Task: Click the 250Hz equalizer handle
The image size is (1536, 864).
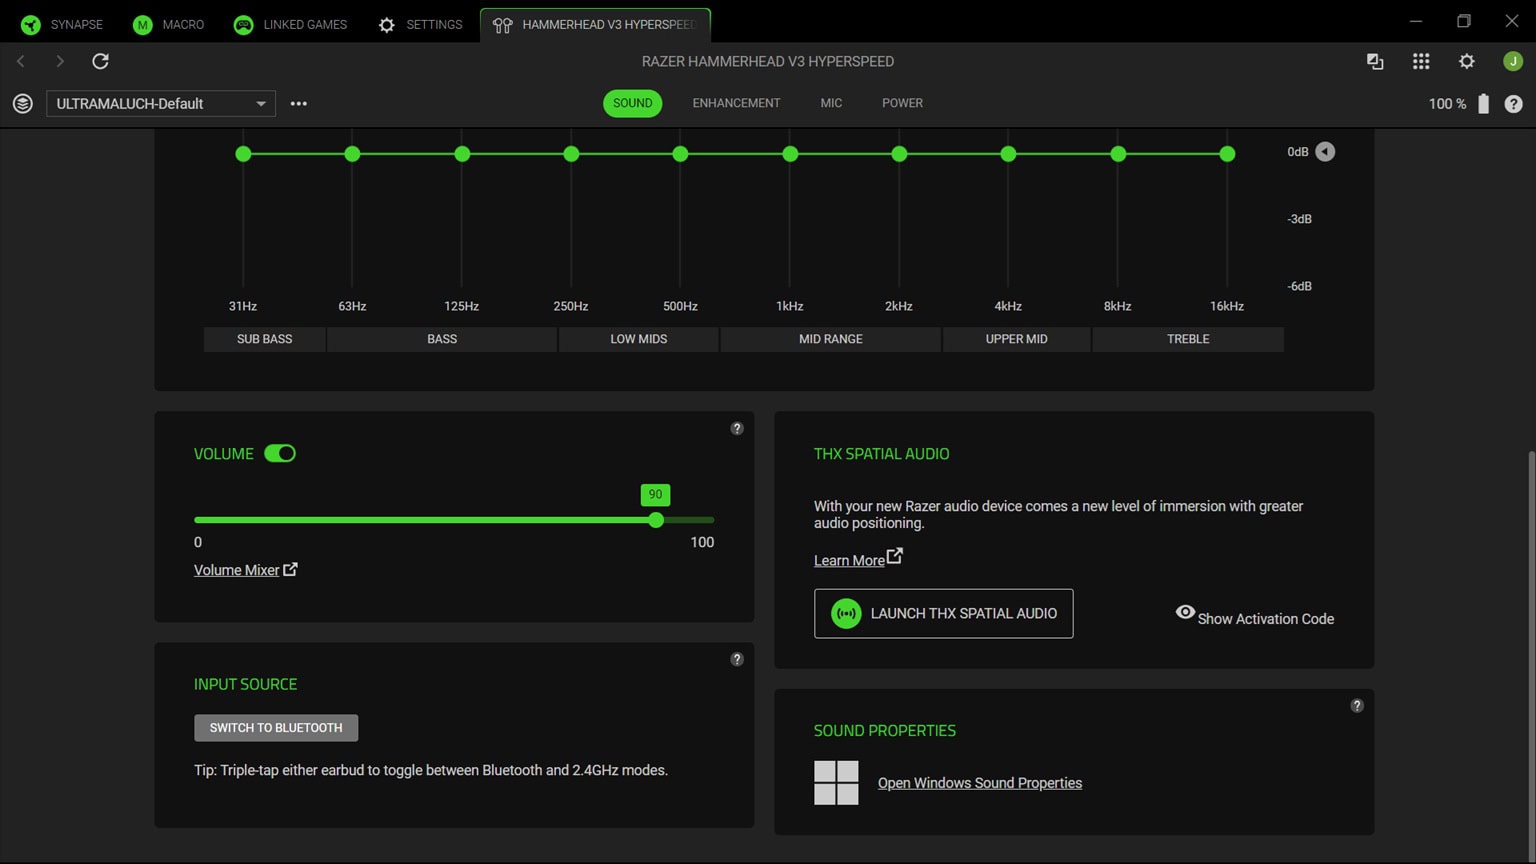Action: pos(571,154)
